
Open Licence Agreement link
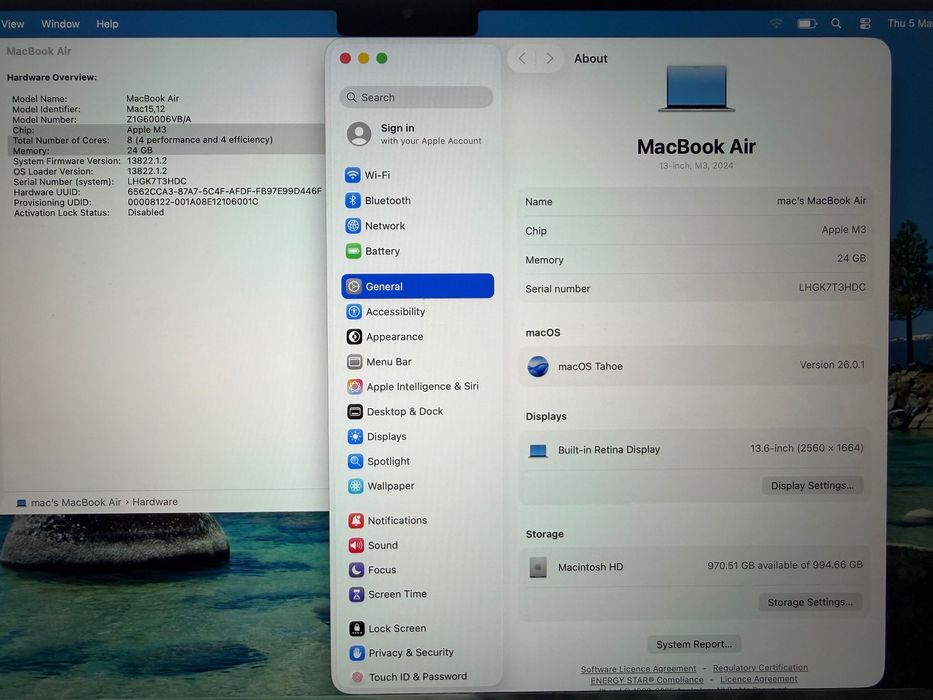click(759, 679)
